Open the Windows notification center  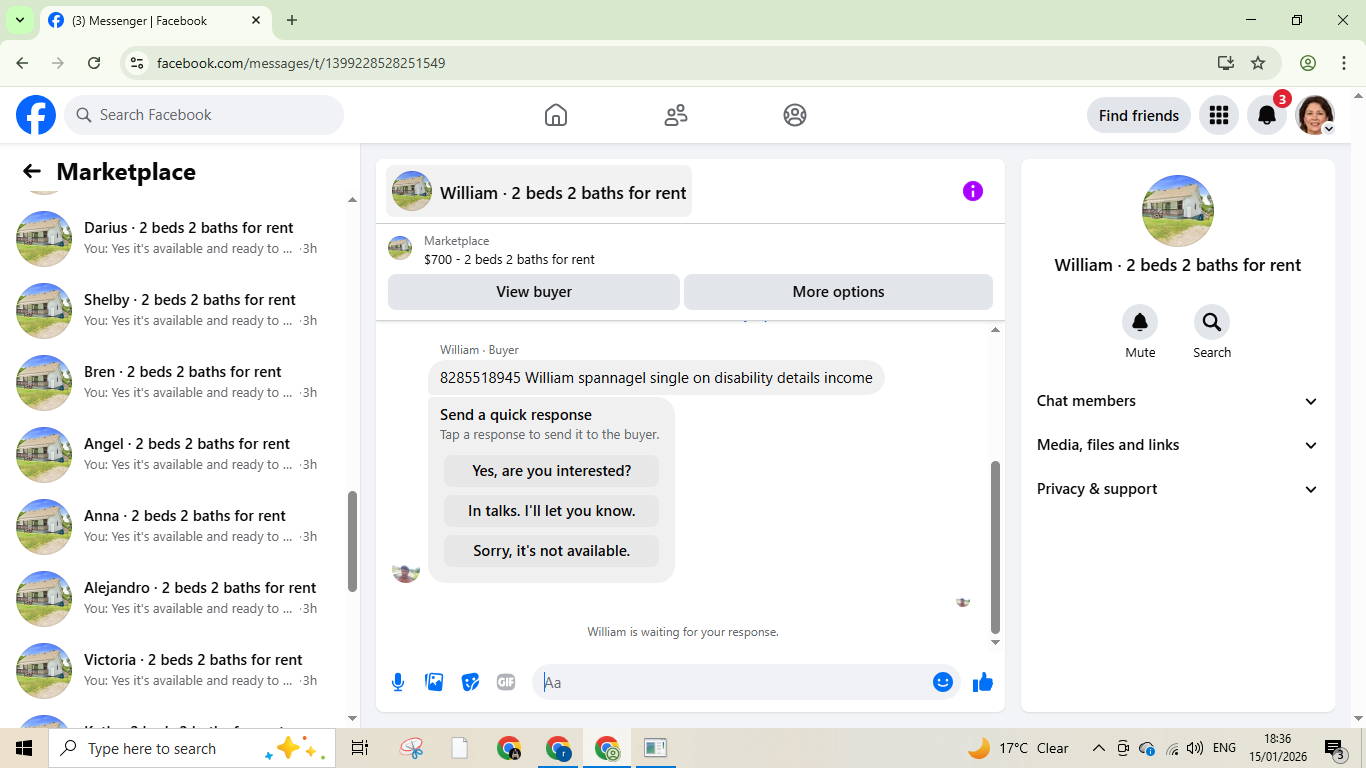[x=1334, y=748]
